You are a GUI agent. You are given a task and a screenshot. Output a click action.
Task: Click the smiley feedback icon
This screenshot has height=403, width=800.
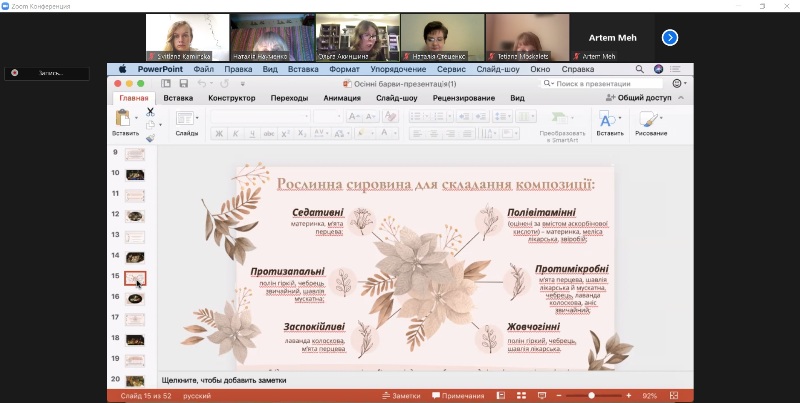(x=679, y=84)
